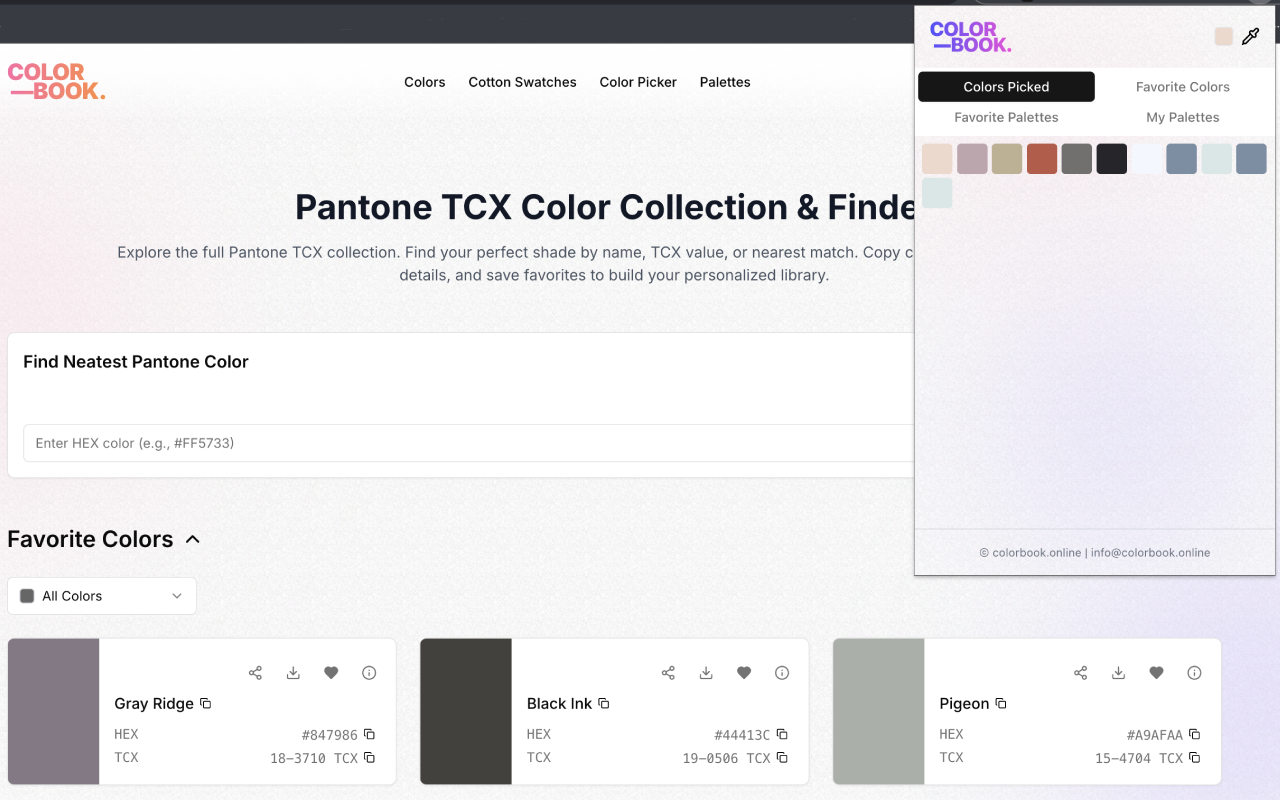The width and height of the screenshot is (1280, 800).
Task: Share the Pigeon color
Action: [1081, 673]
